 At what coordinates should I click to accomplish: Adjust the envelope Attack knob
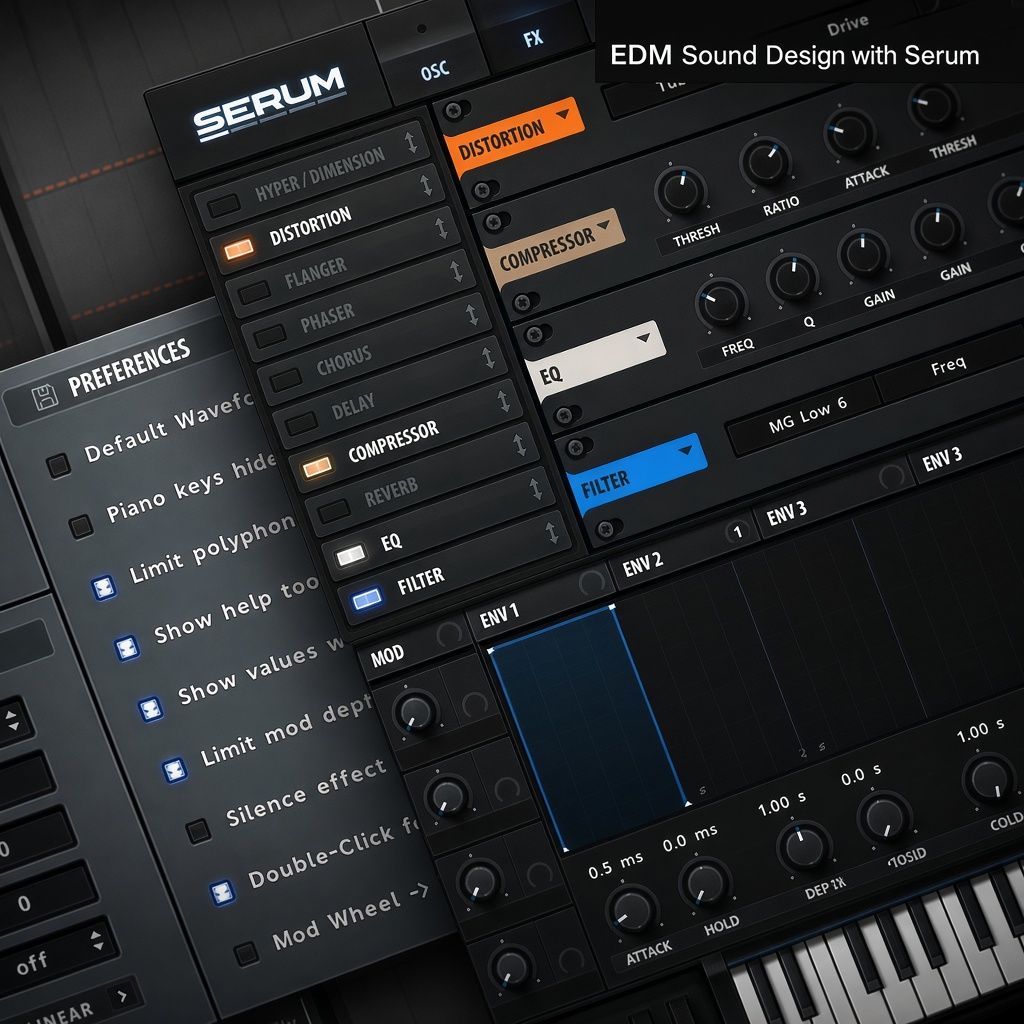tap(632, 910)
